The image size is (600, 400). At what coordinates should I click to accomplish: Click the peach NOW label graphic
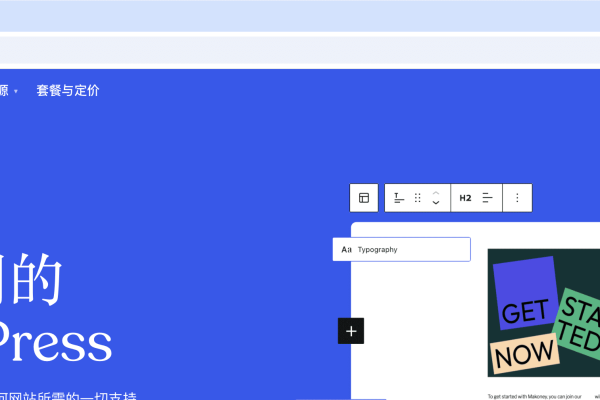pos(524,352)
